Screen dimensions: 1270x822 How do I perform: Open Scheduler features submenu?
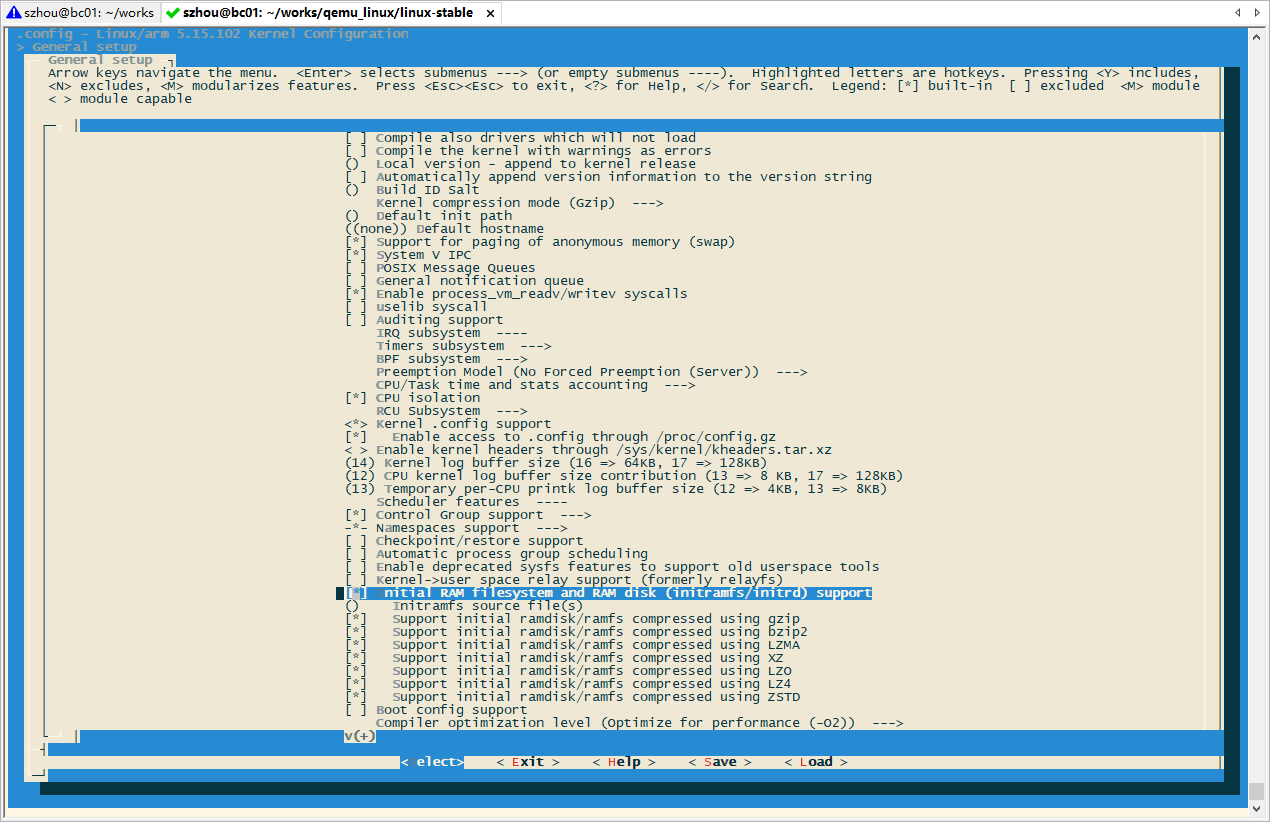point(472,502)
